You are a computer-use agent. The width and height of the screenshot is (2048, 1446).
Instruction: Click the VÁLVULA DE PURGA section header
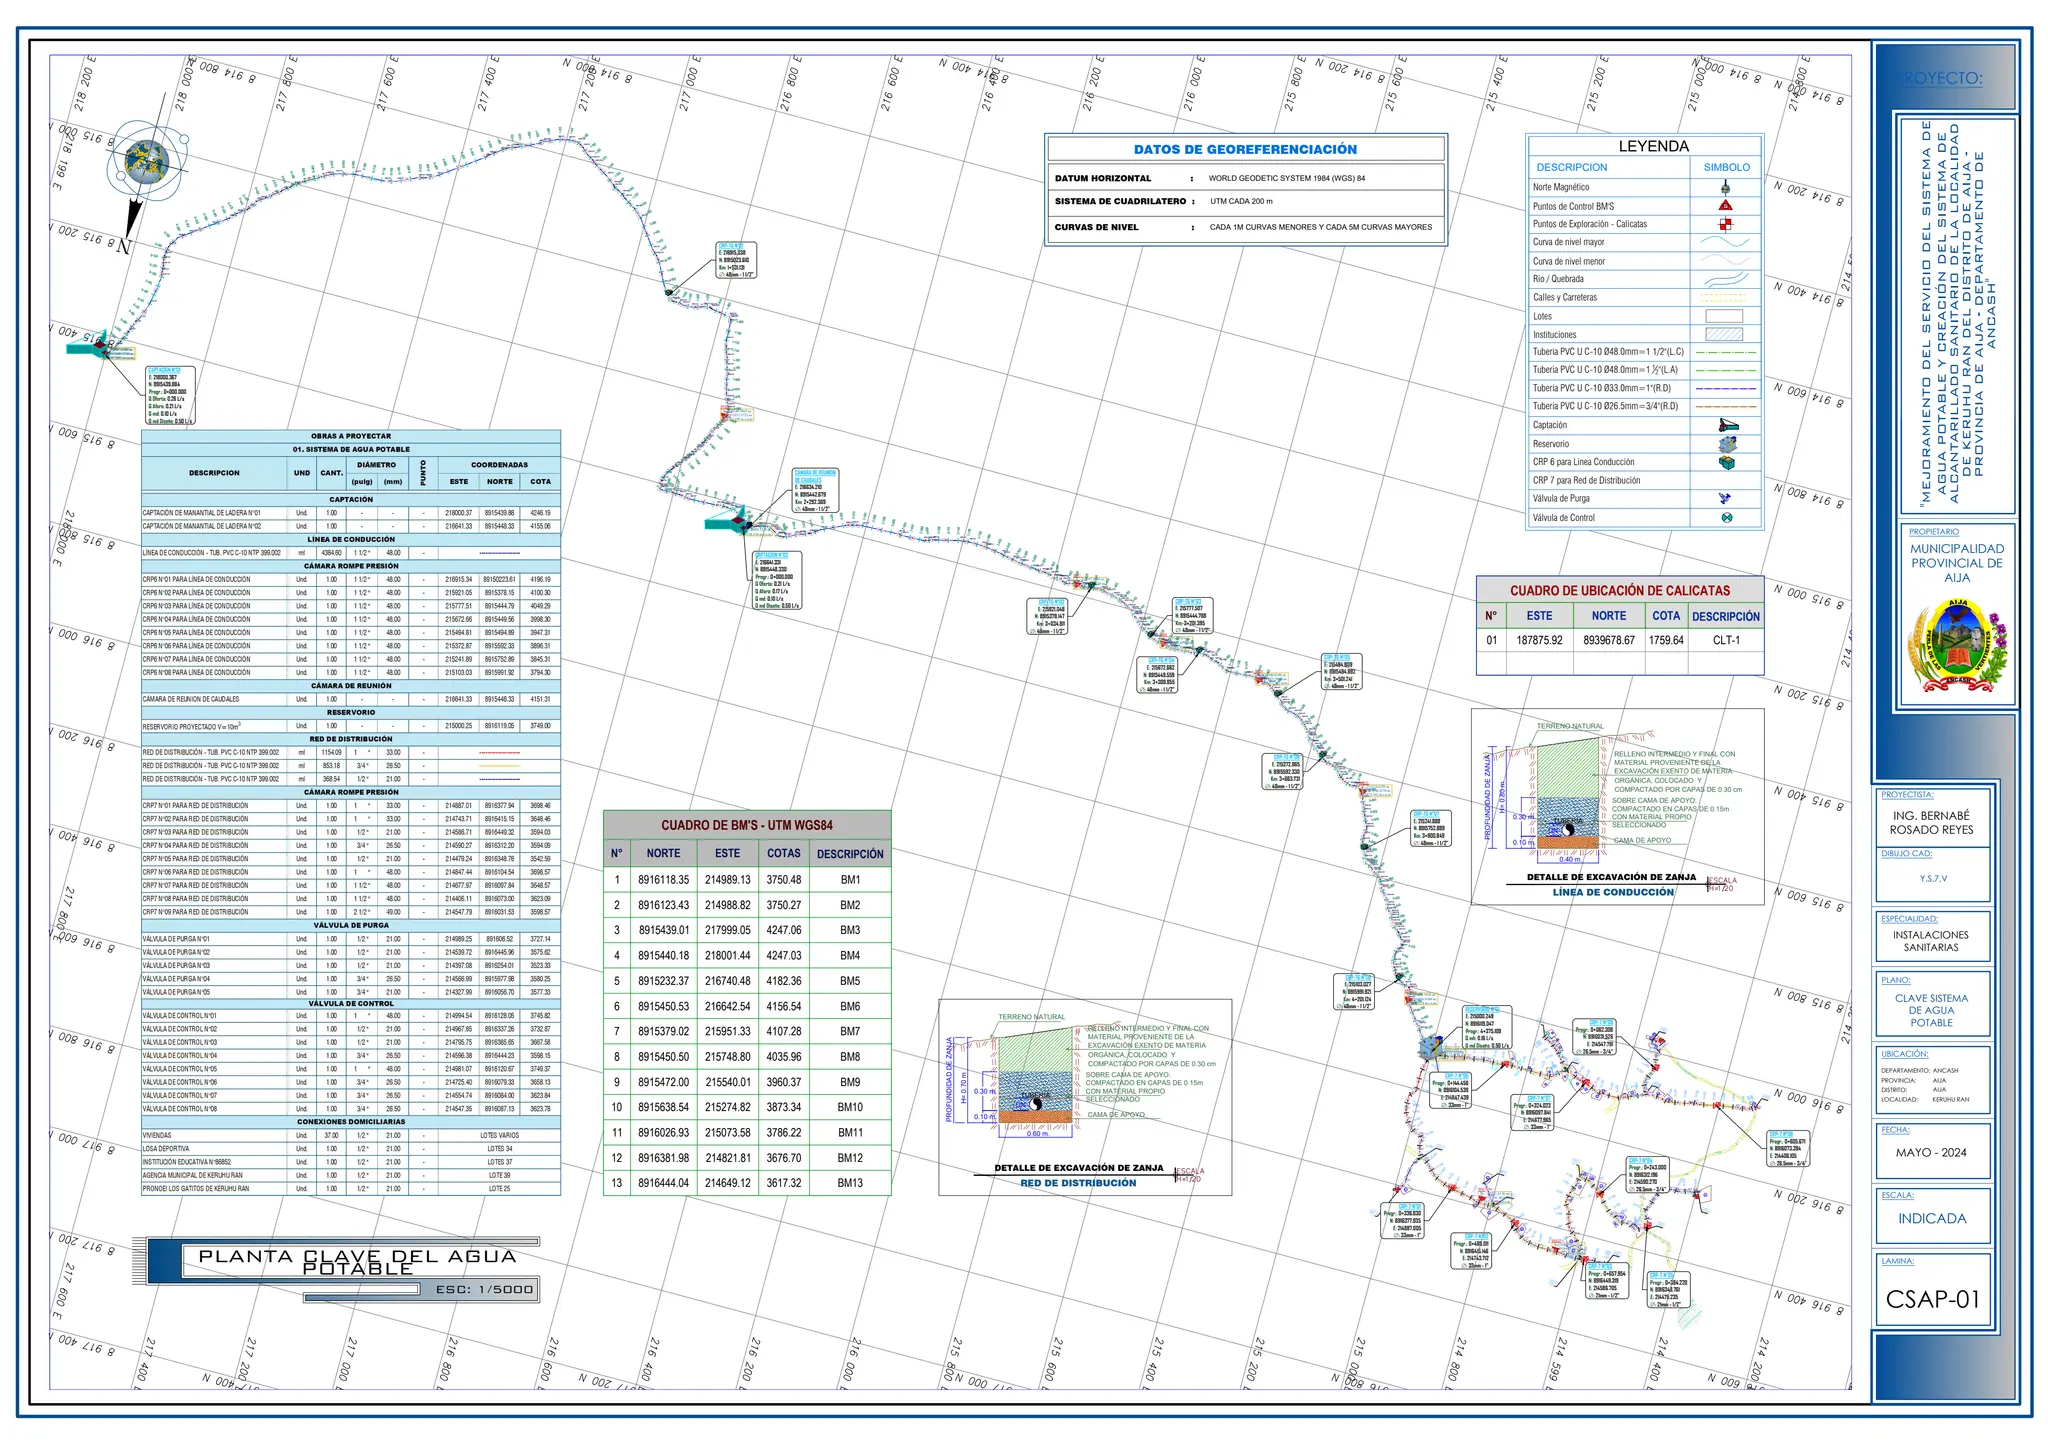coord(351,925)
